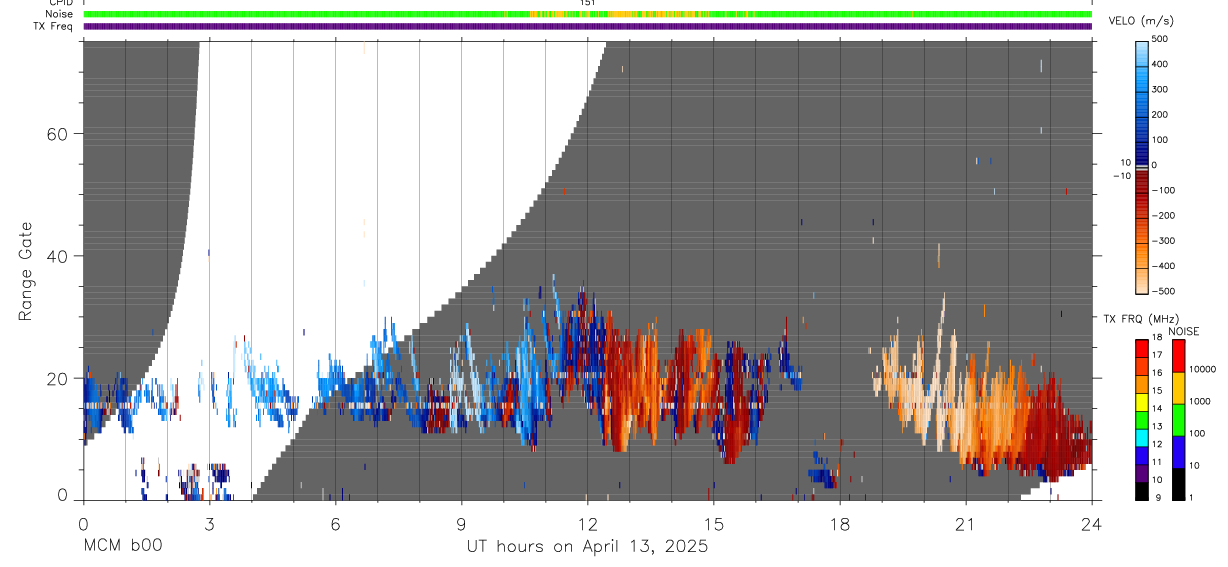The height and width of the screenshot is (567, 1228).
Task: Select the cyan 12–13 MHz frequency swatch
Action: coord(1142,438)
